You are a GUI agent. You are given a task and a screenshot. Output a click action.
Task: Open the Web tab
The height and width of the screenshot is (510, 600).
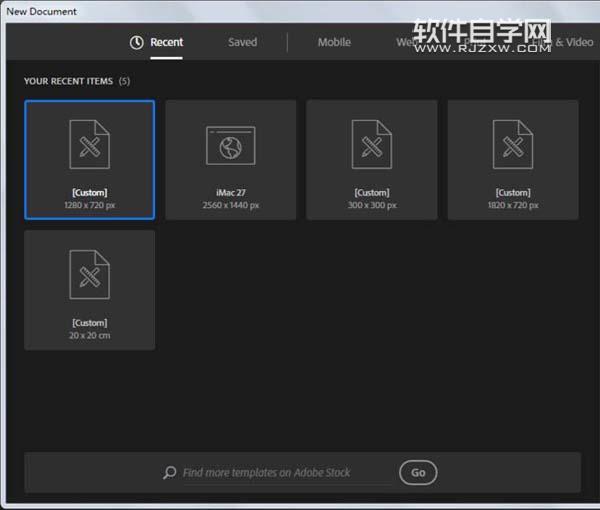[x=405, y=42]
